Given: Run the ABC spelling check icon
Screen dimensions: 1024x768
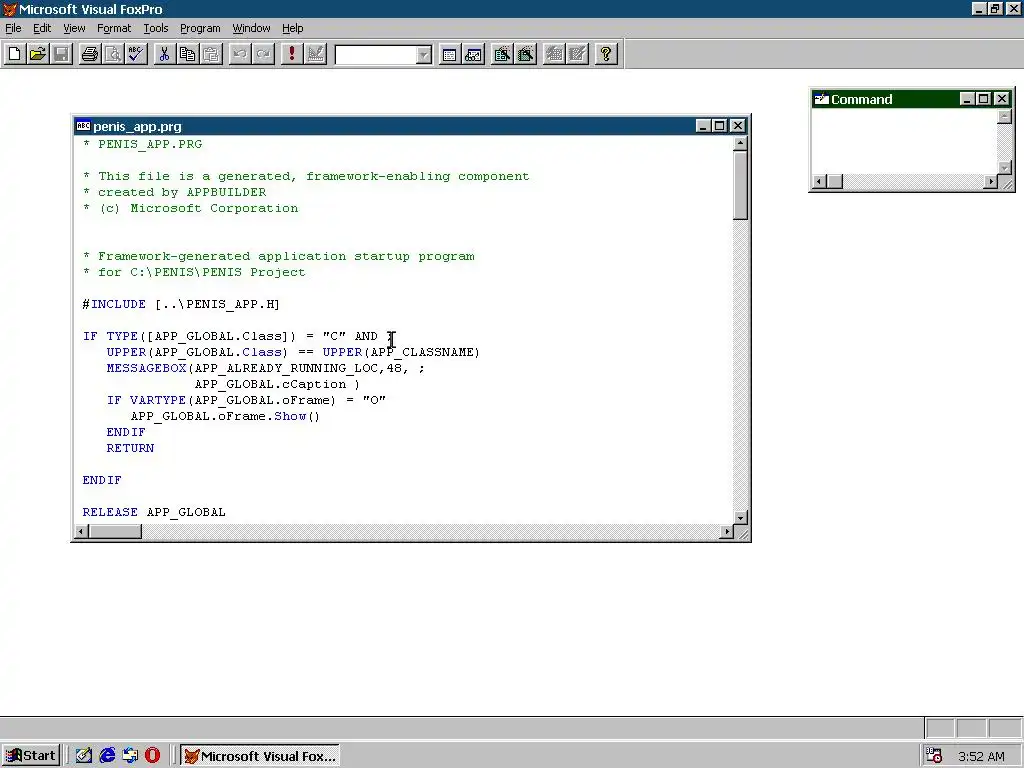Looking at the screenshot, I should tap(136, 54).
